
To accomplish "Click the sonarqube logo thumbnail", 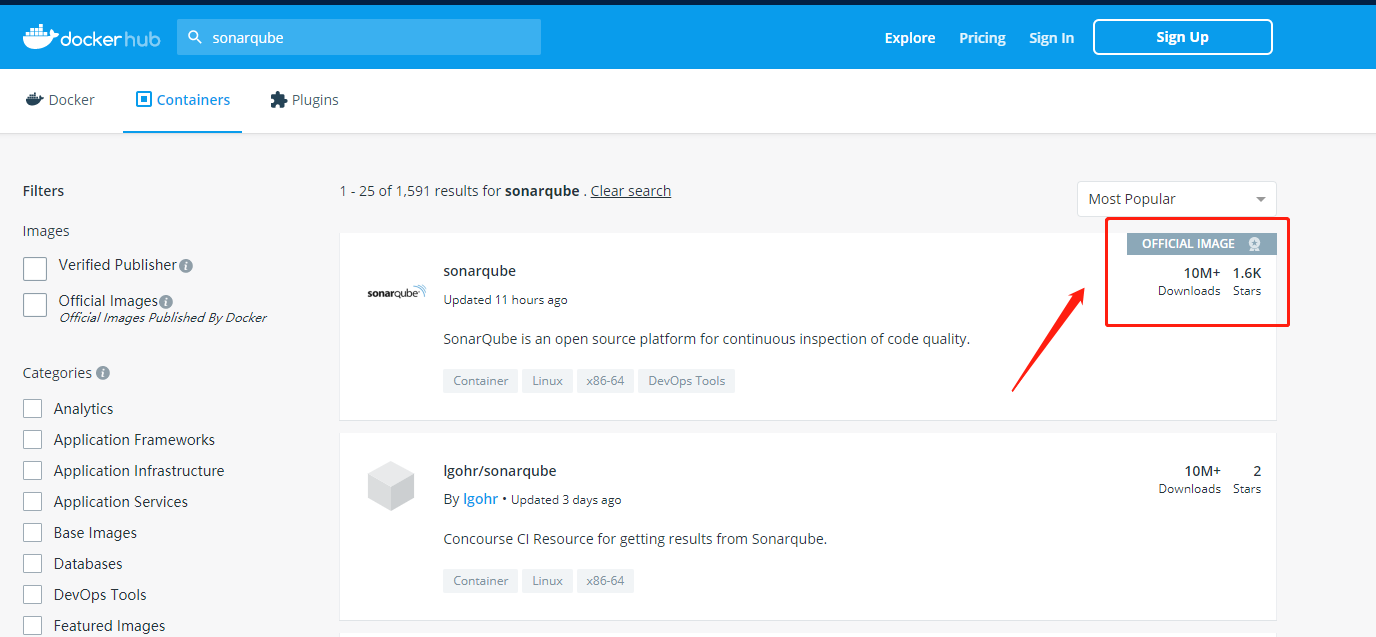I will click(396, 292).
